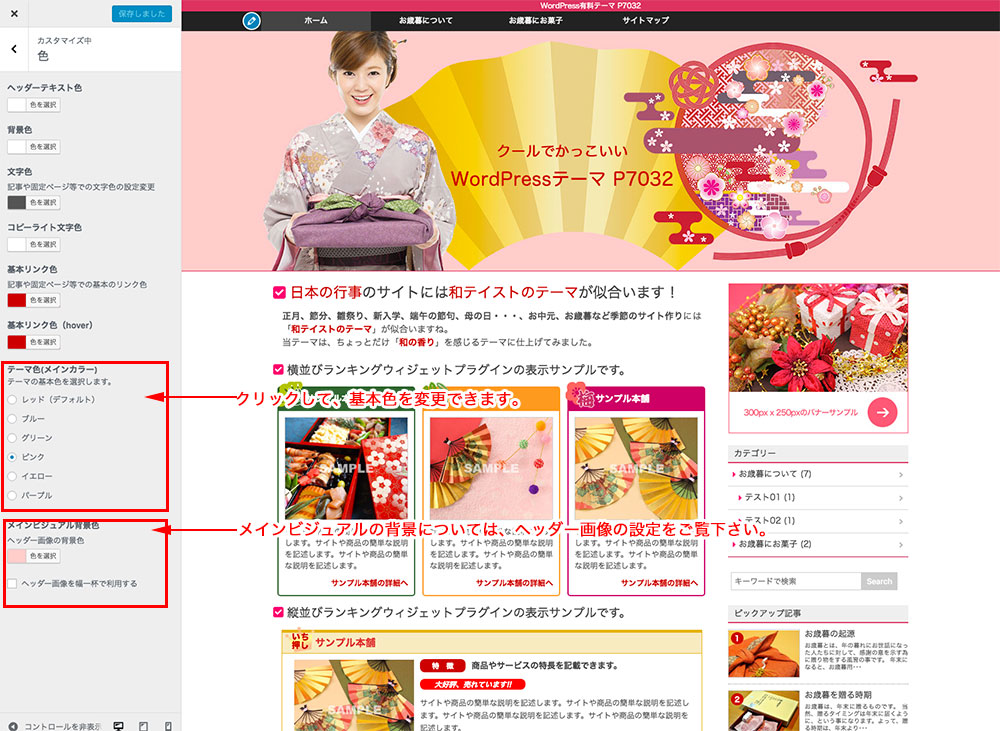1000x731 pixels.
Task: Expand お歳暮にお菓子 (2) category chevron
Action: click(901, 545)
